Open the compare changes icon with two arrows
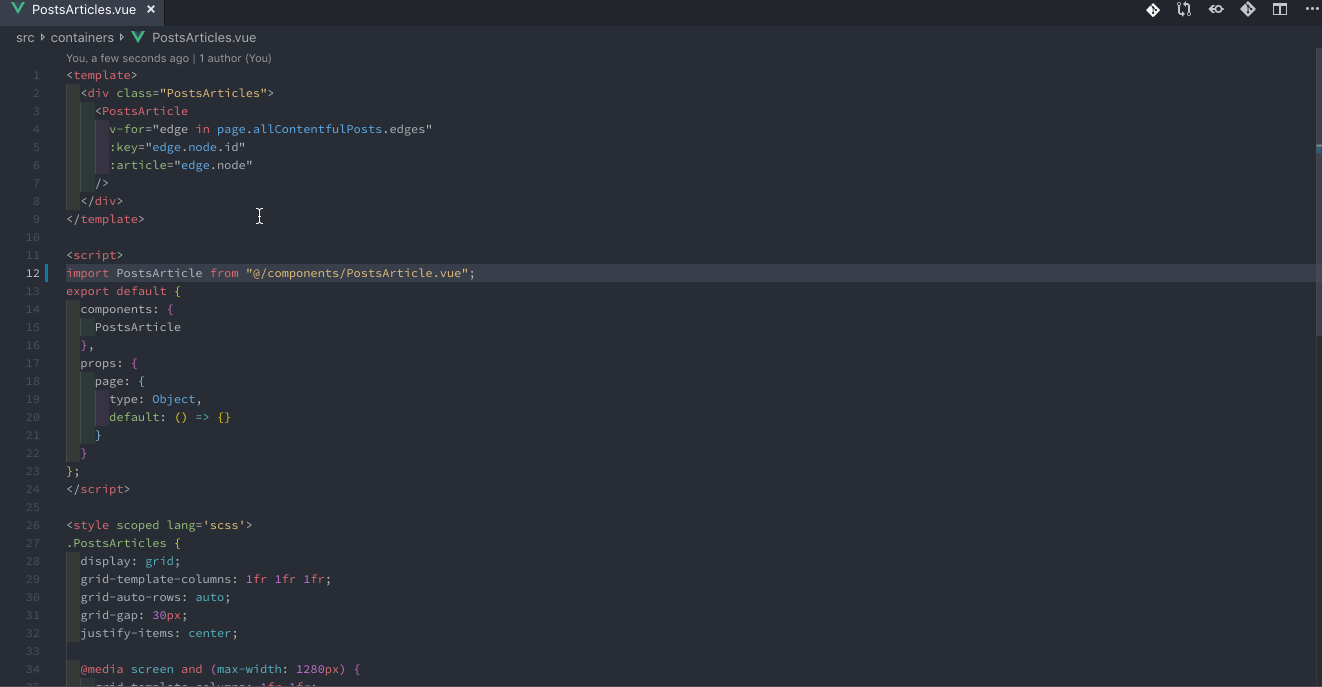1322x687 pixels. [1184, 10]
